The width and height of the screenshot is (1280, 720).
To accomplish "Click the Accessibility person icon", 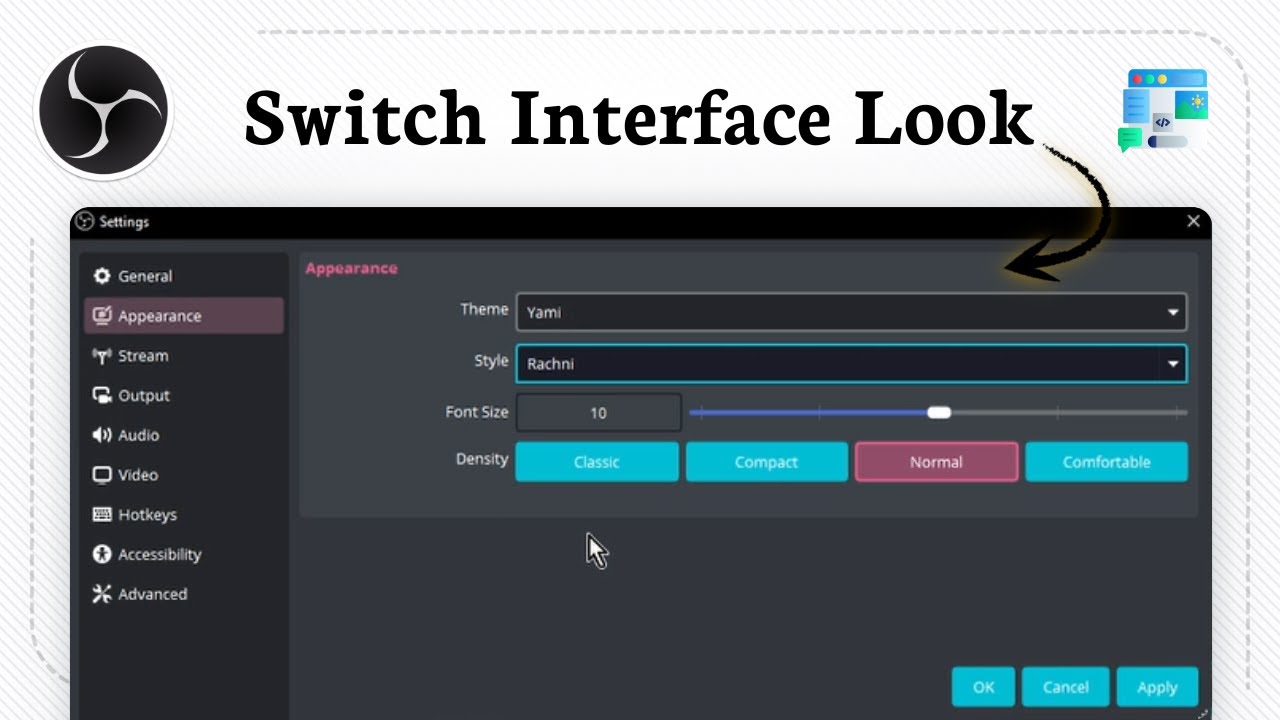I will 101,554.
